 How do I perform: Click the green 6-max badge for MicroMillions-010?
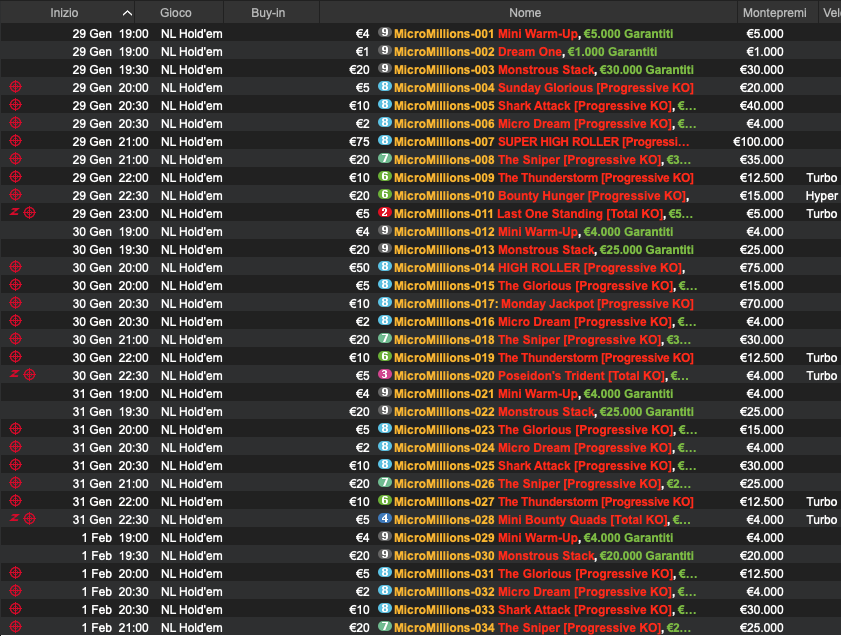point(384,194)
